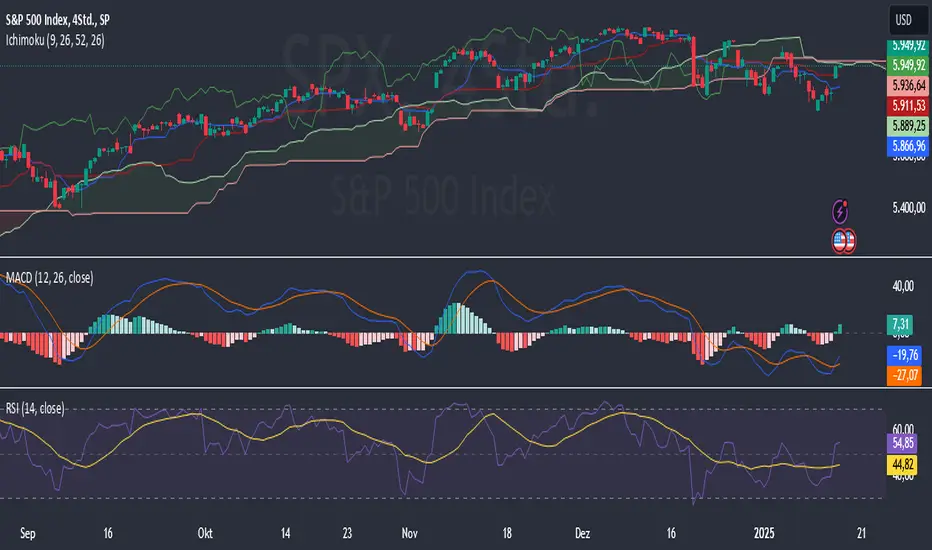Select the RSI (14, close) indicator legend
Viewport: 932px width, 550px height.
pos(35,408)
